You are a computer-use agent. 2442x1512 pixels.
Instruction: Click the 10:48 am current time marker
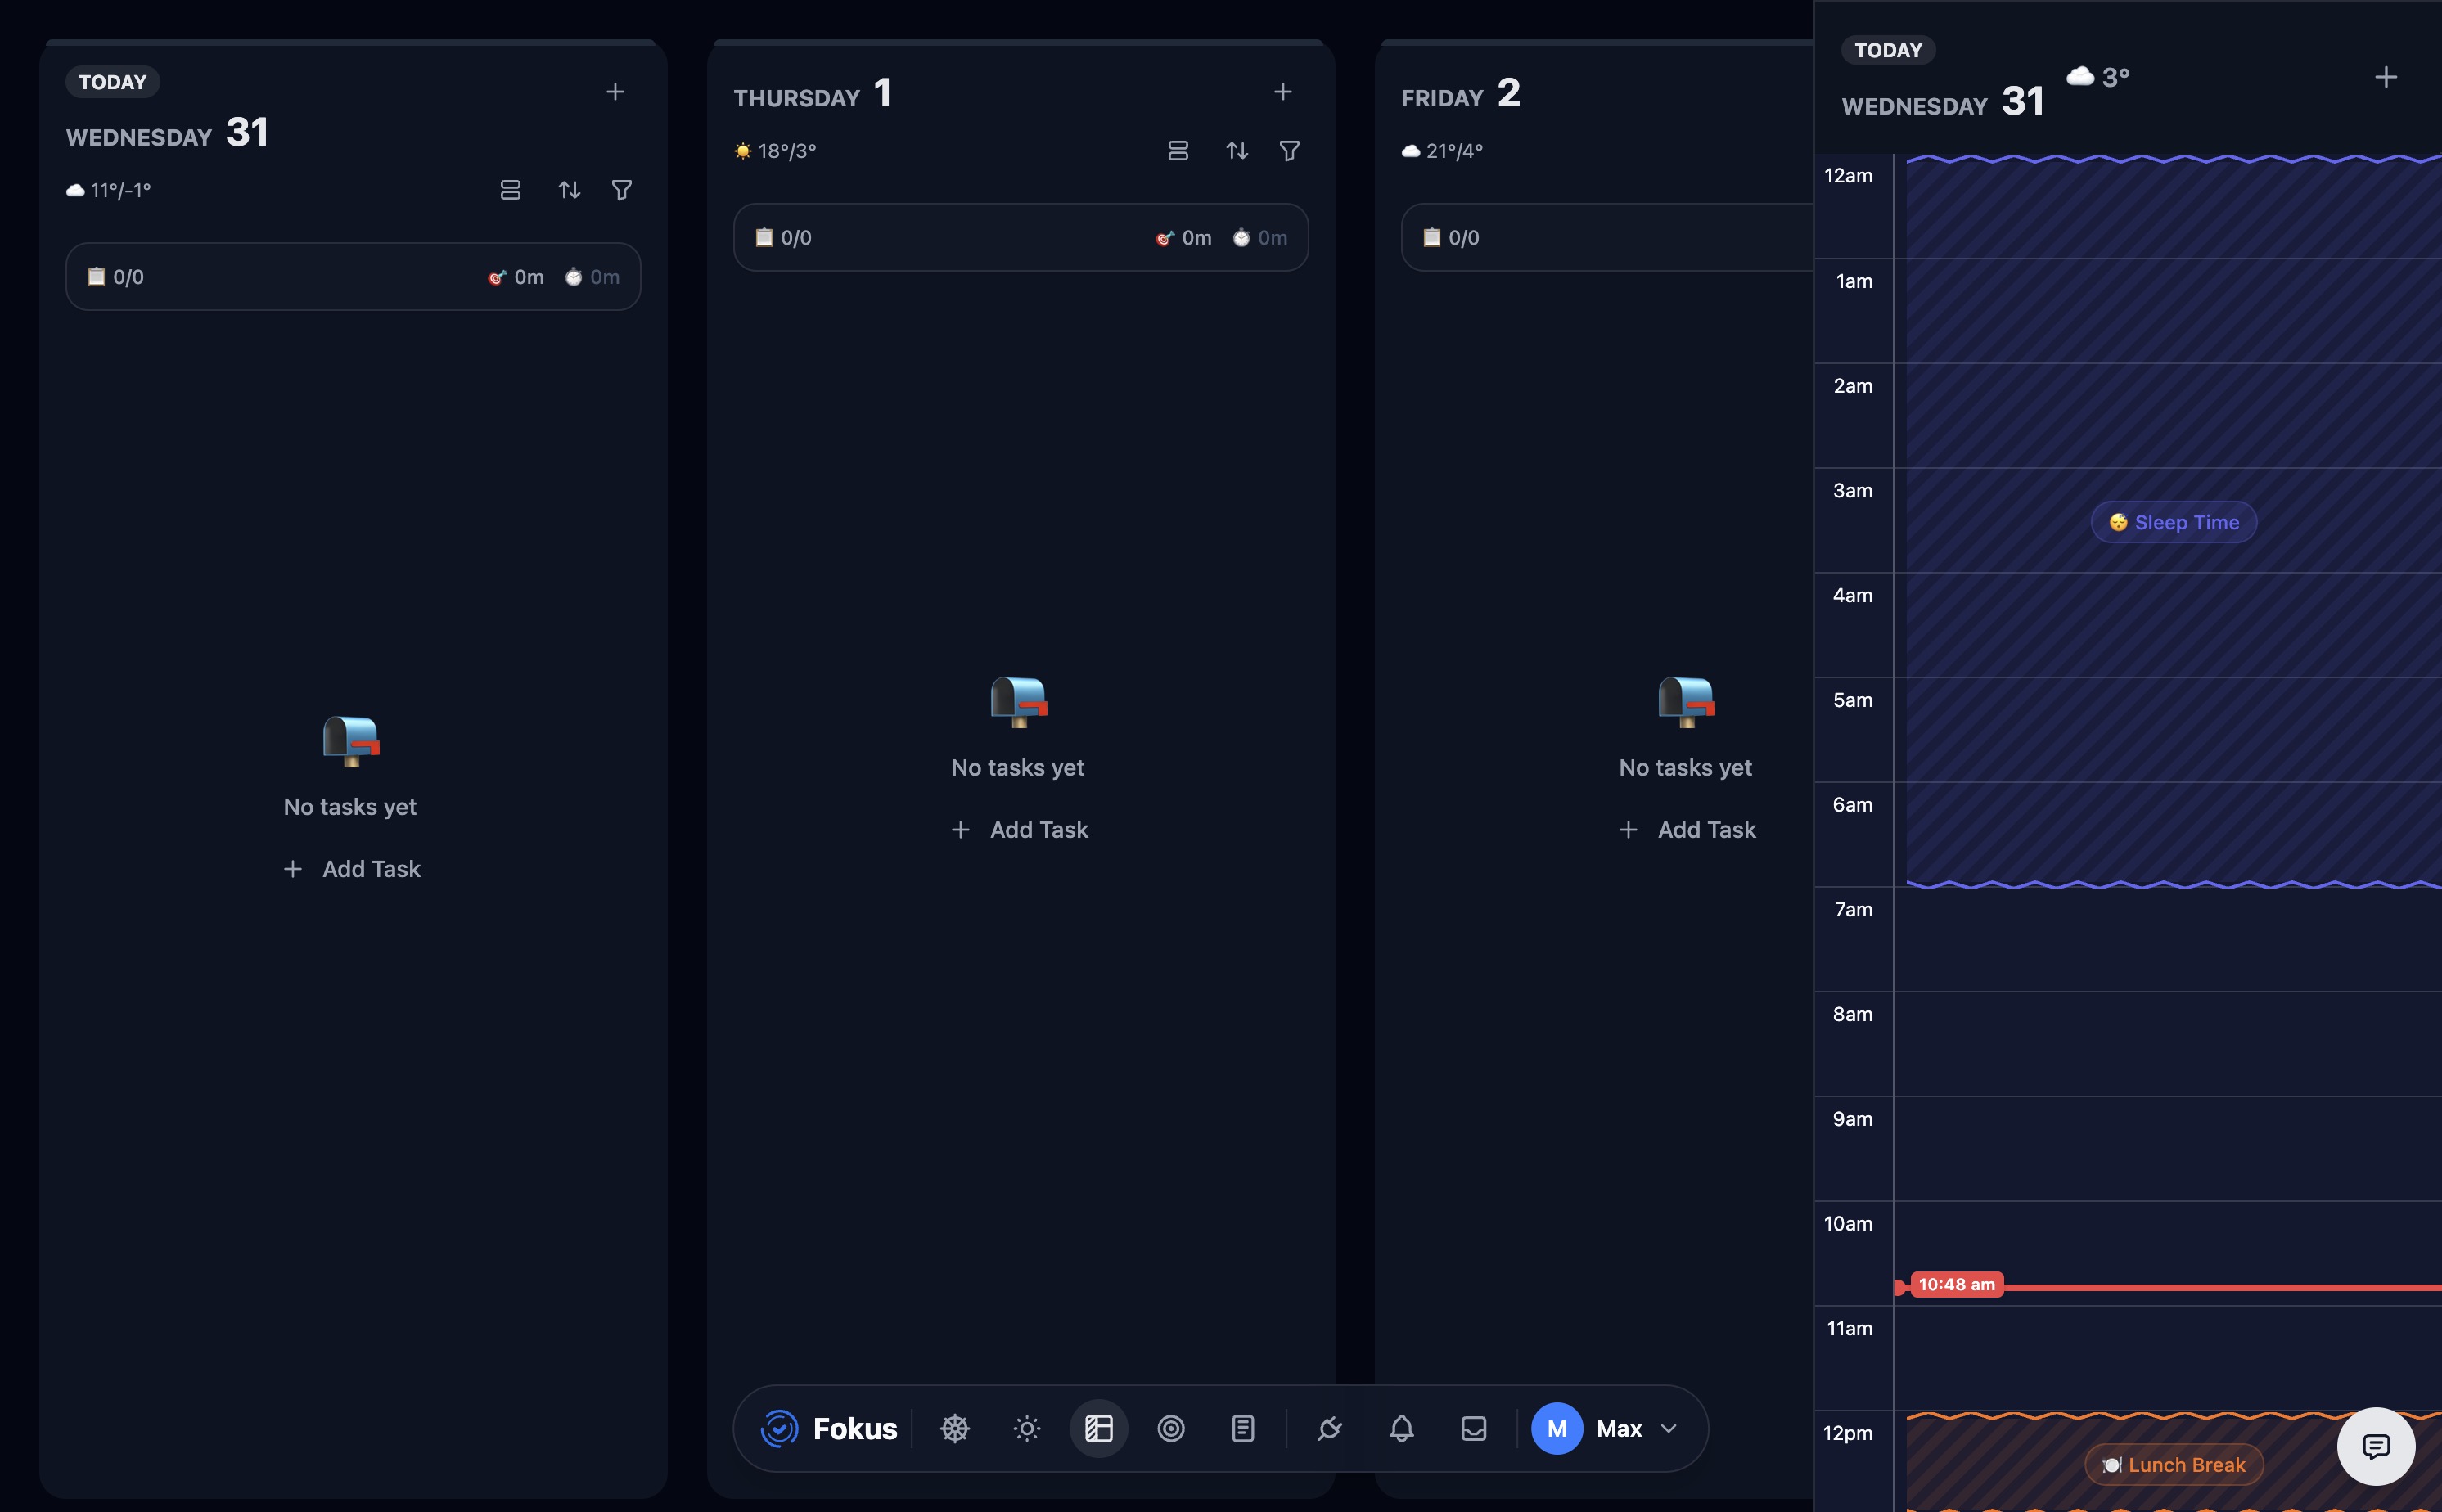(x=1955, y=1284)
